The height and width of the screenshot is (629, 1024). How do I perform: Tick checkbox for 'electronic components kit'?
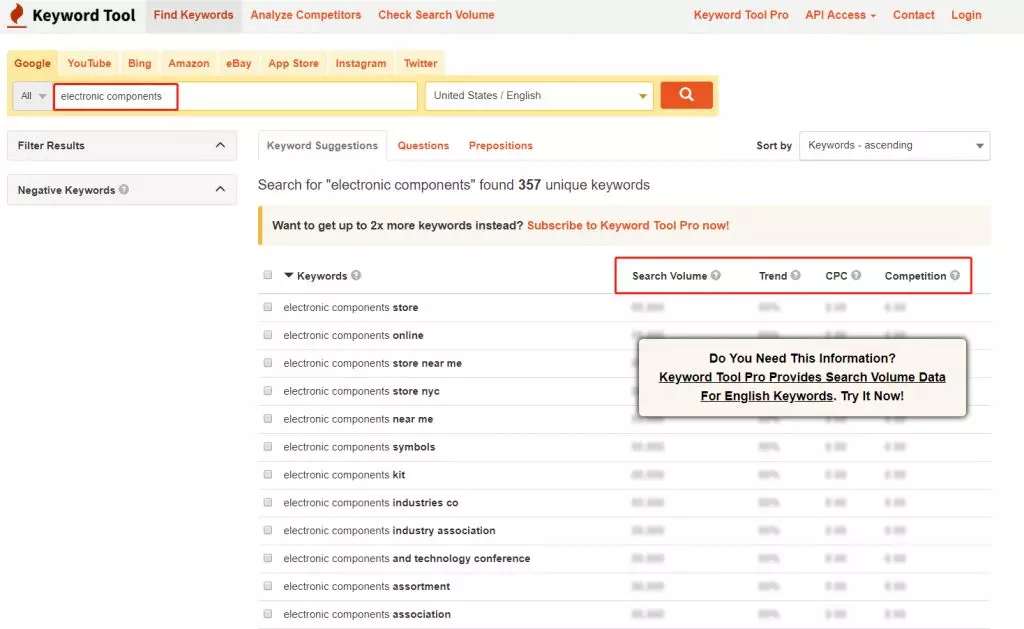(x=268, y=475)
